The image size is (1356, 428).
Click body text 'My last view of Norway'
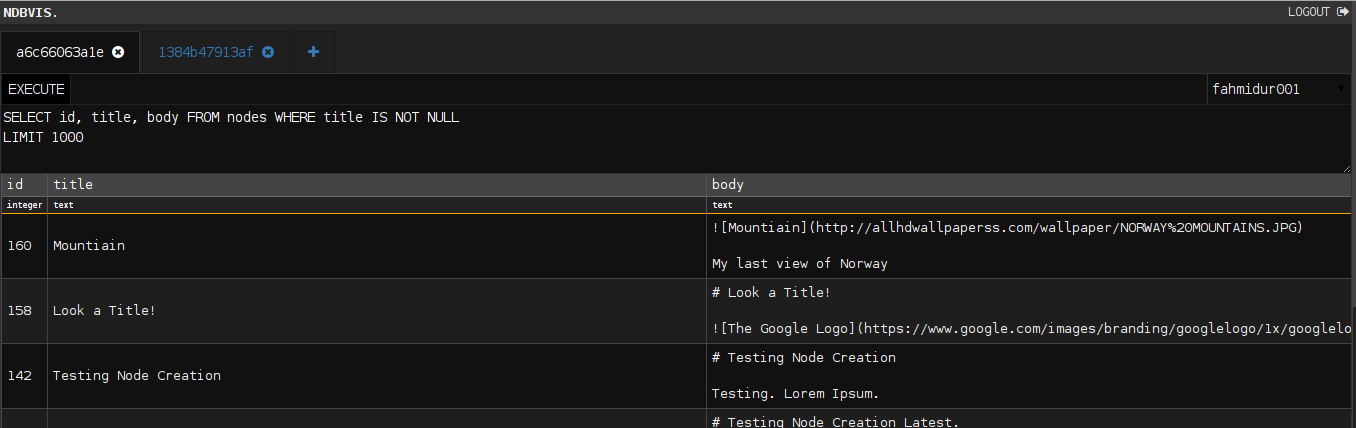pos(800,264)
